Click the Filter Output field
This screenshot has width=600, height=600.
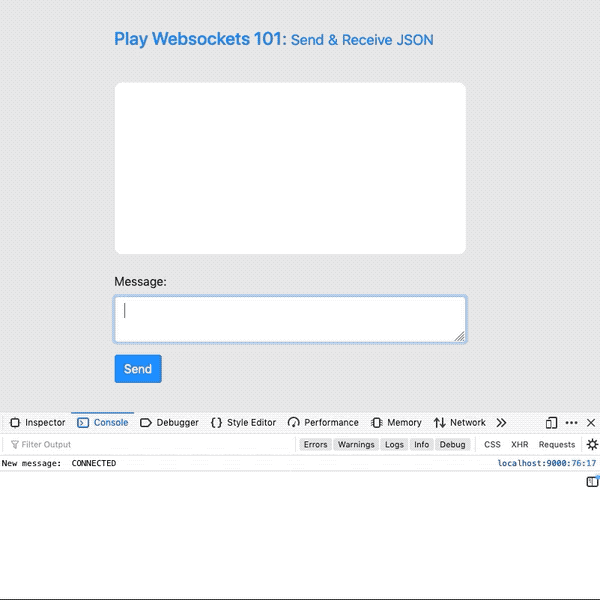[x=151, y=444]
